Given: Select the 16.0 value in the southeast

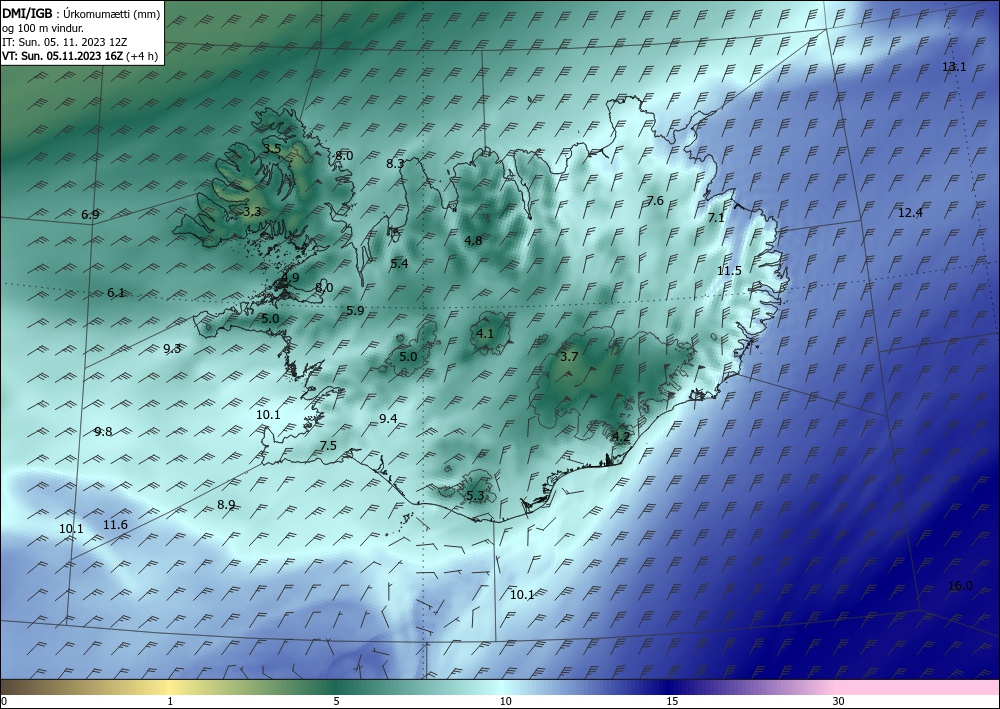Looking at the screenshot, I should (960, 586).
